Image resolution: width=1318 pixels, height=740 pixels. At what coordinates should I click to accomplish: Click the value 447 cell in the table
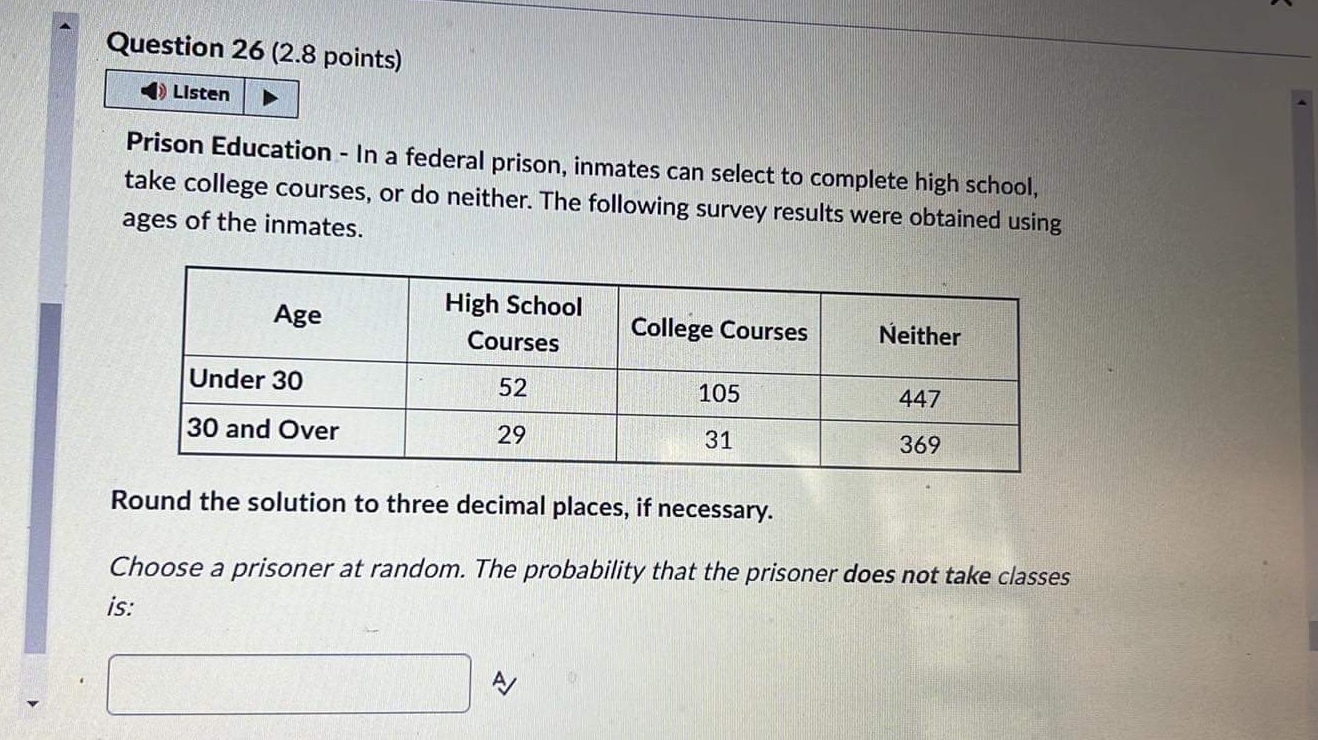point(918,398)
